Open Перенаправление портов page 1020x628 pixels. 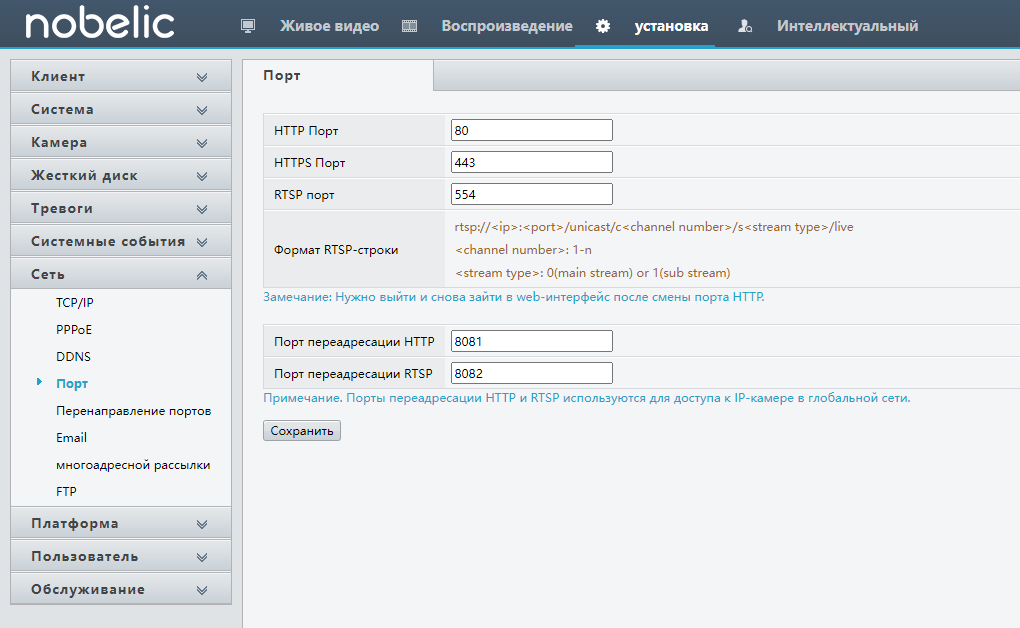[133, 411]
